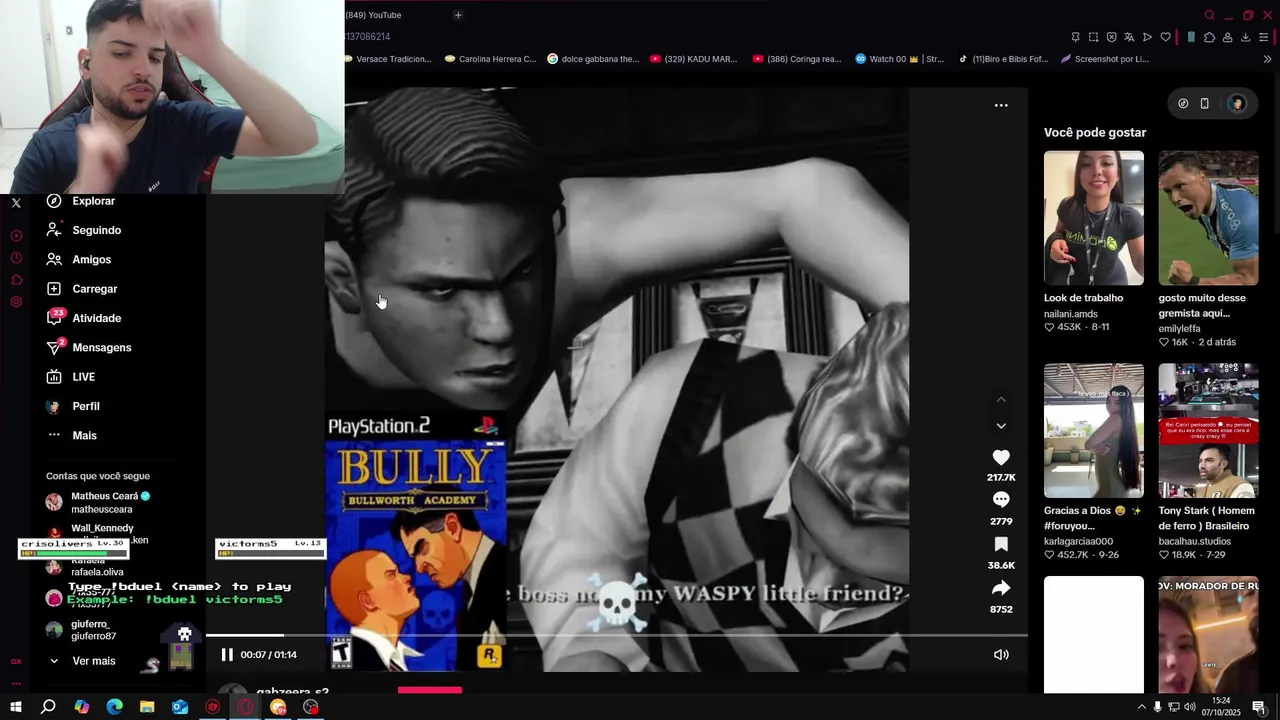Open the browser account icon
Screen dimensions: 1280x720
coord(1227,37)
